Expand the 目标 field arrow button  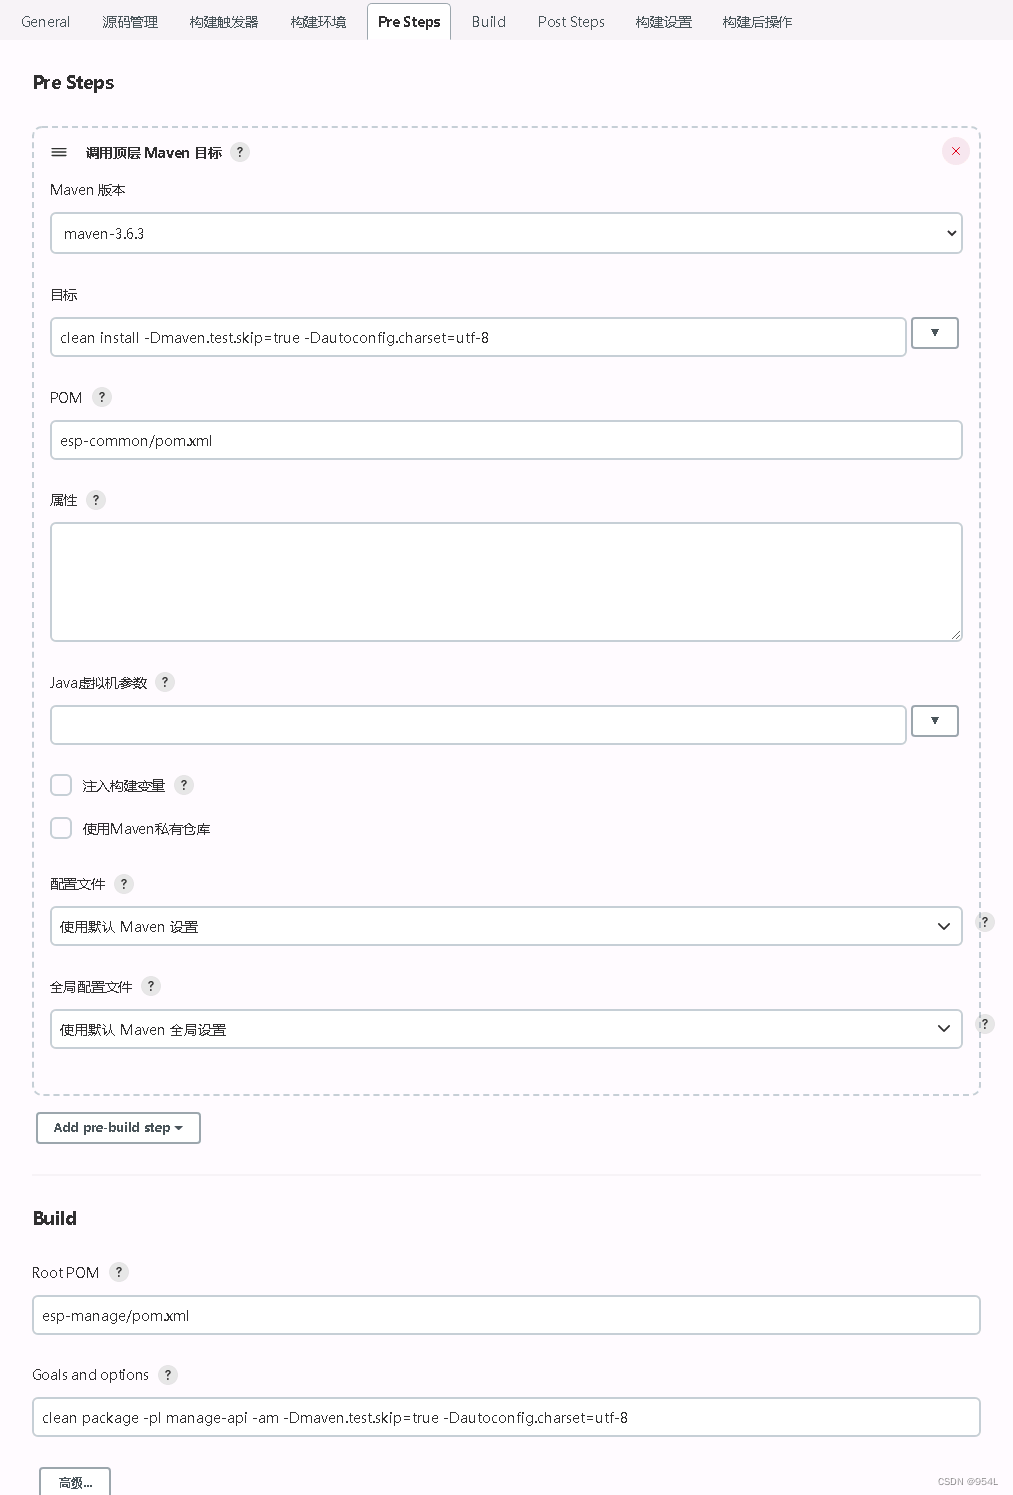[935, 333]
